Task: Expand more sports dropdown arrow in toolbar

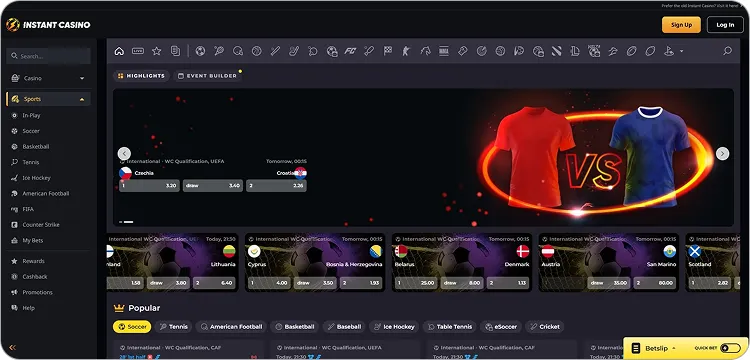Action: point(682,52)
